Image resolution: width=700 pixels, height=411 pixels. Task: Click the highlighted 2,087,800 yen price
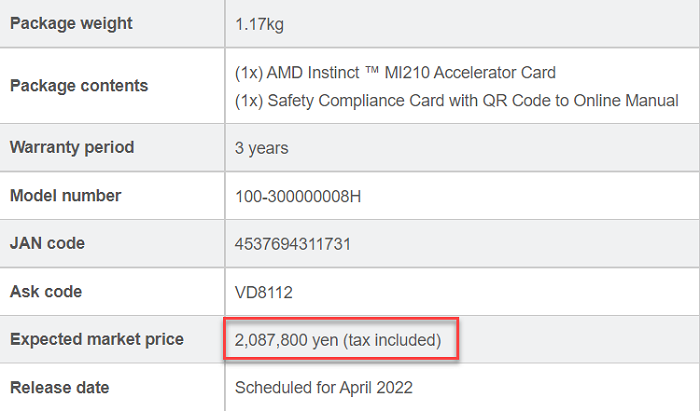[338, 340]
